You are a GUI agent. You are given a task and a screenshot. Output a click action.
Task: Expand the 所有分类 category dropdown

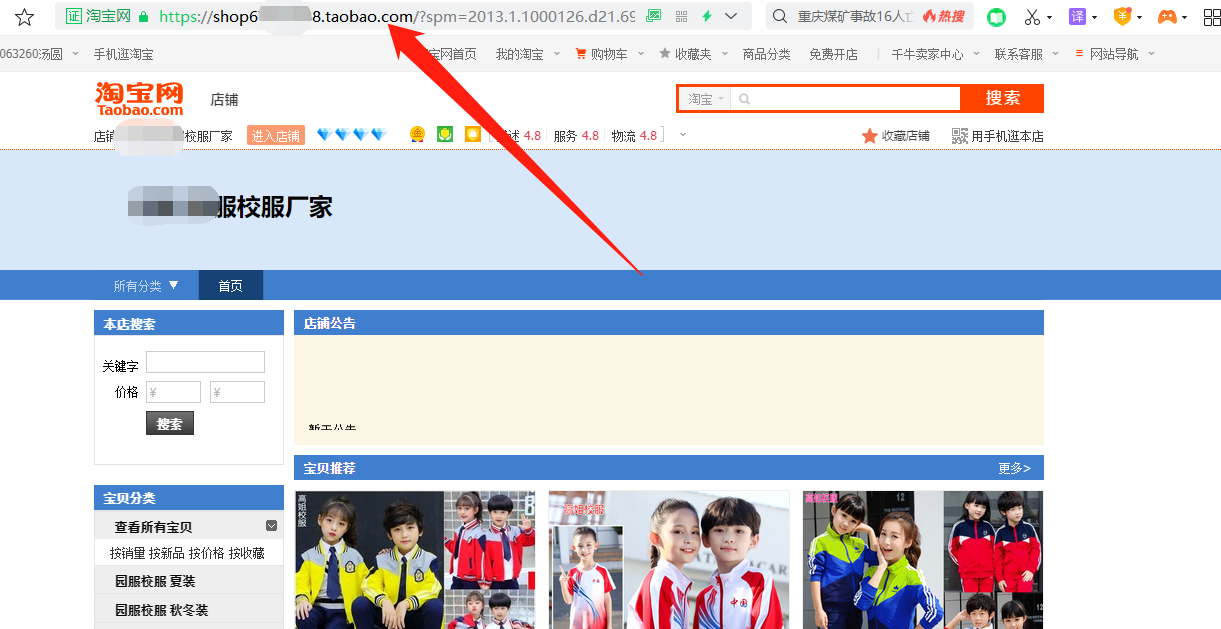coord(144,285)
